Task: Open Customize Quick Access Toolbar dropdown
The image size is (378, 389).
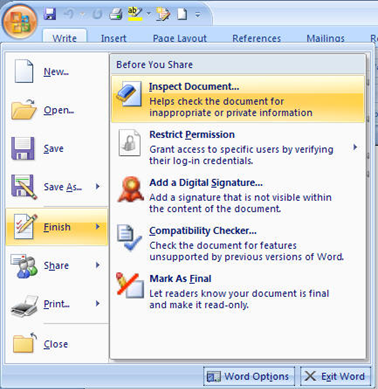Action: click(198, 15)
